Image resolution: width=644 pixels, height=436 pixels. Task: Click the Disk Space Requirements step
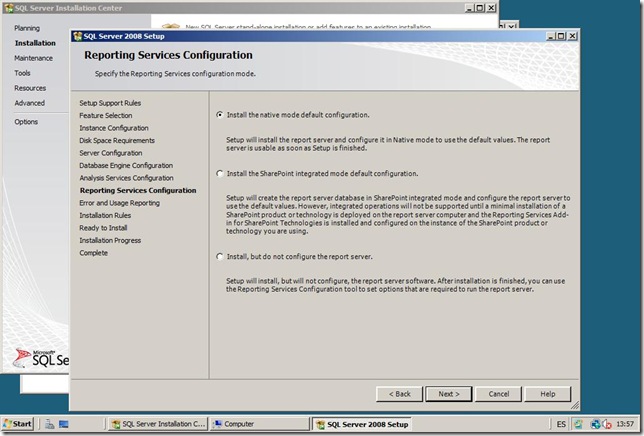pos(117,140)
